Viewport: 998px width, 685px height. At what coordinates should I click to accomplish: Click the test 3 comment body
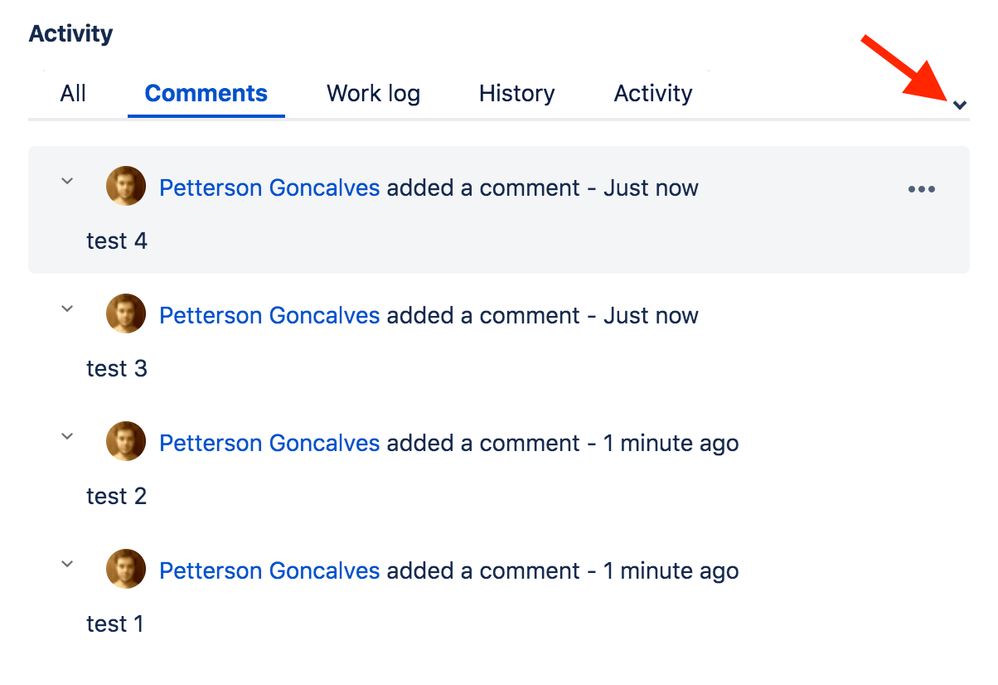coord(117,368)
